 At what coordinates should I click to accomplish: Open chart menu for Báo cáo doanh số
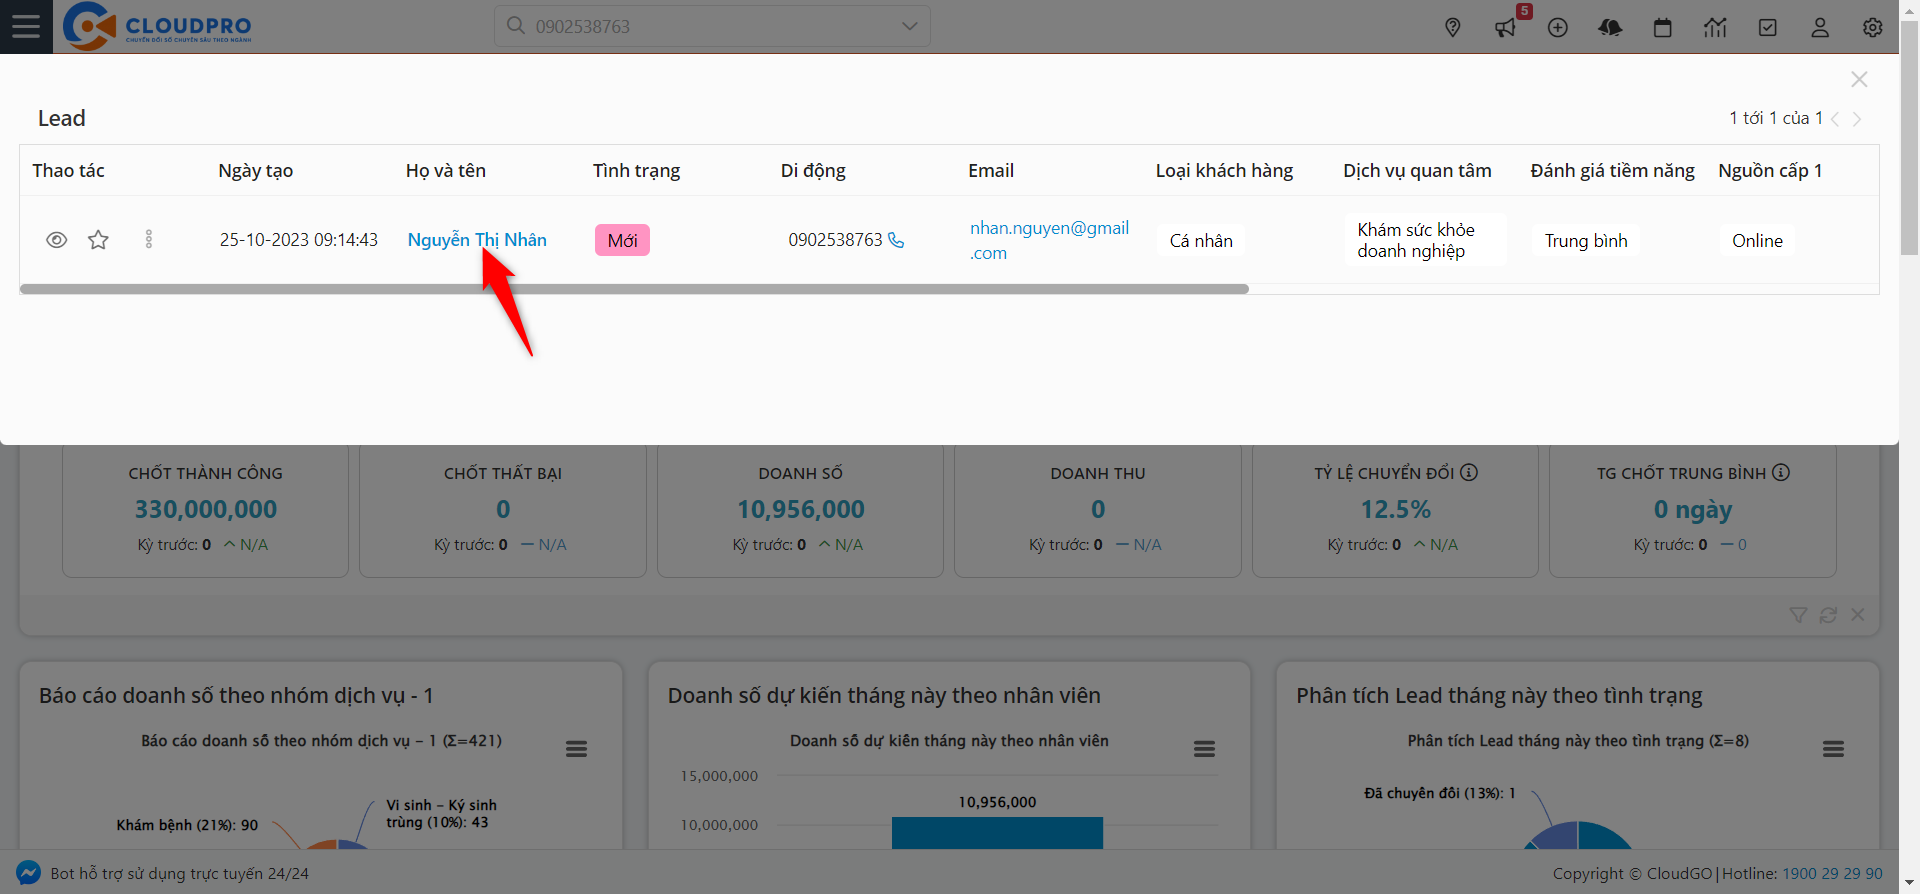click(x=576, y=749)
